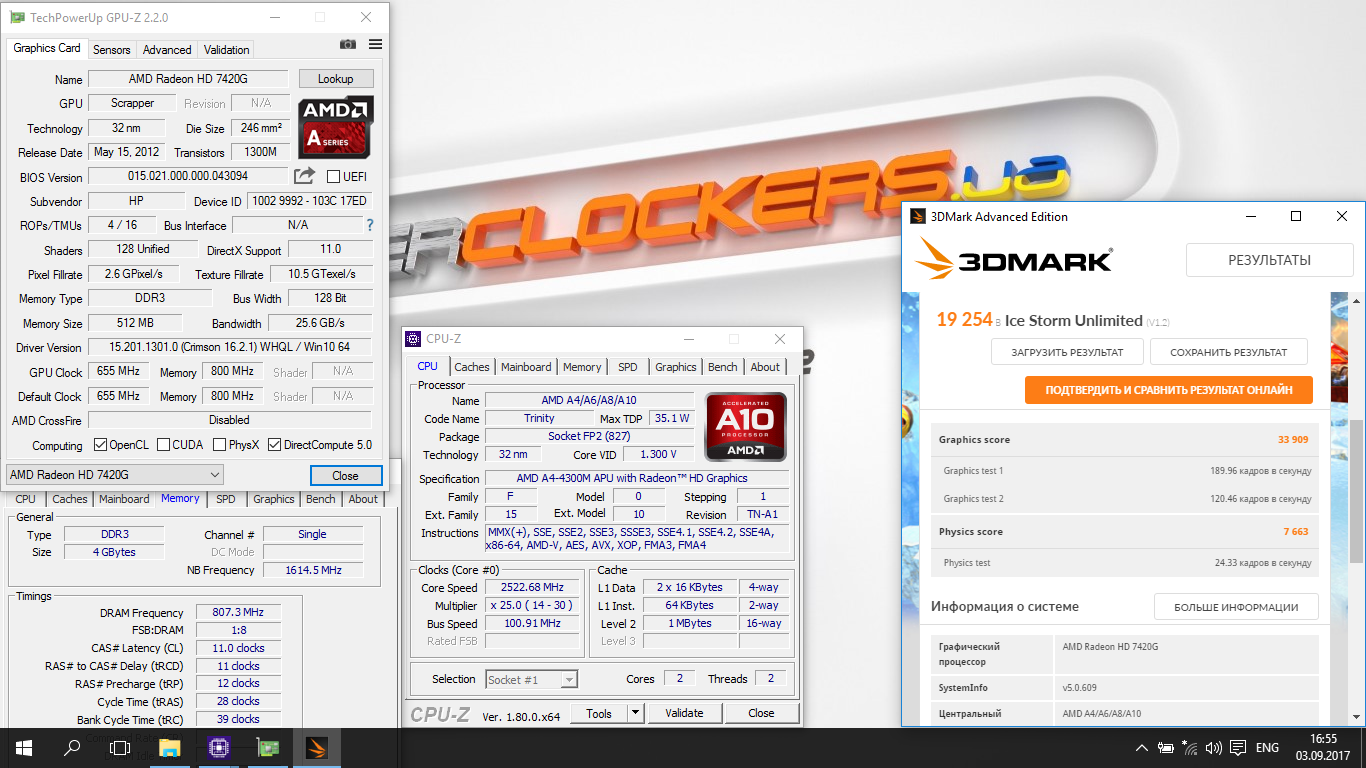Click CPU-Z Close button
This screenshot has height=768, width=1366.
[761, 713]
